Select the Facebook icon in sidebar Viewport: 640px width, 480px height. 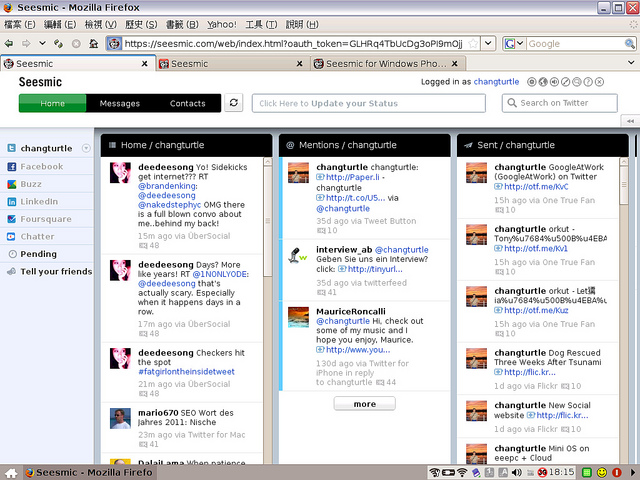12,167
